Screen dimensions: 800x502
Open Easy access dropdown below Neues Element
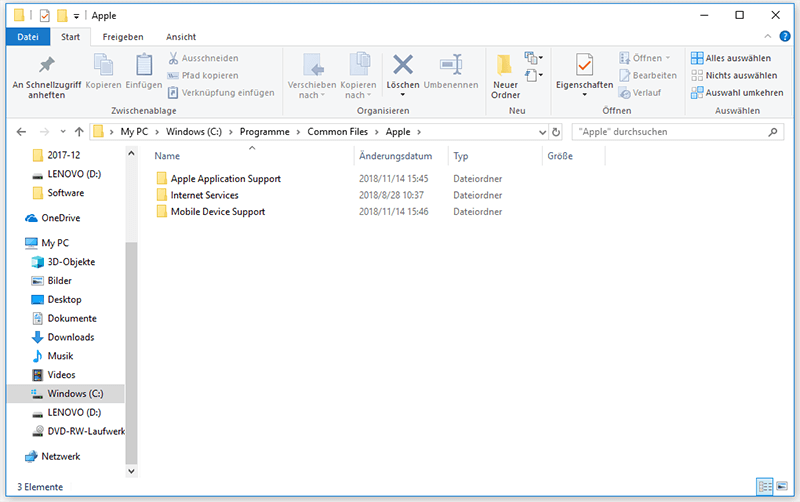533,75
